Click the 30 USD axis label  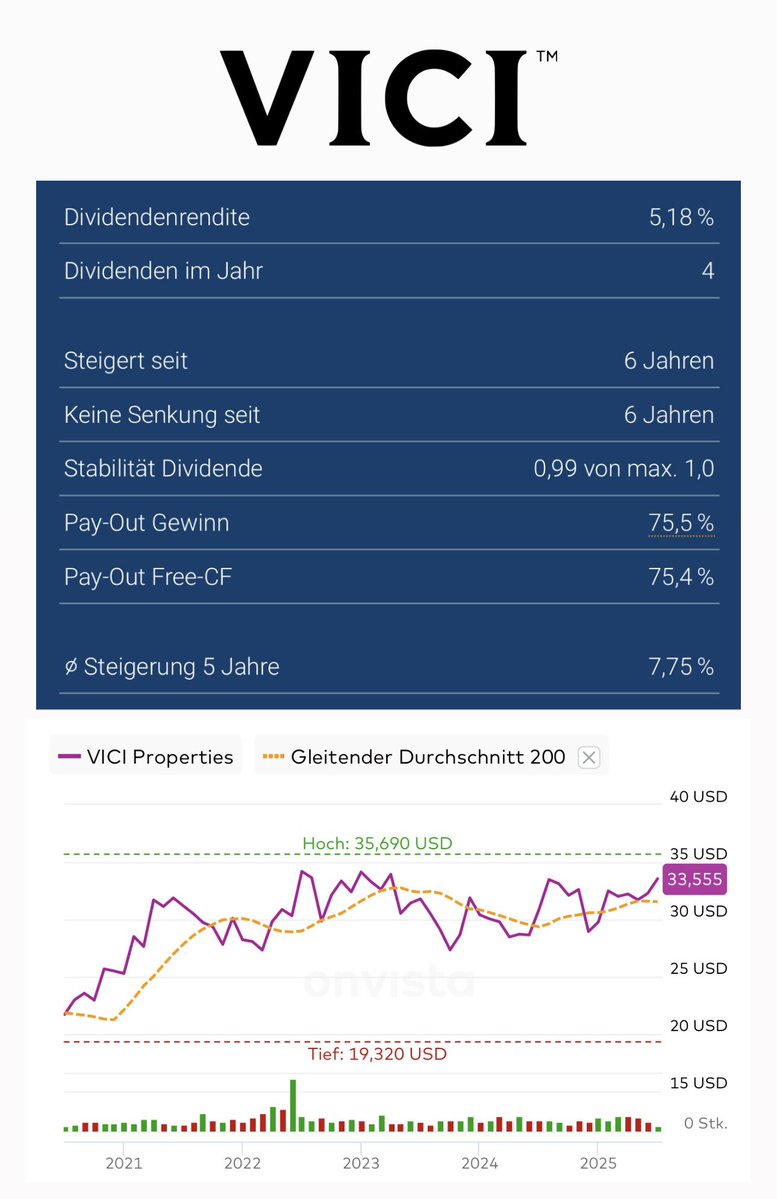[x=698, y=911]
